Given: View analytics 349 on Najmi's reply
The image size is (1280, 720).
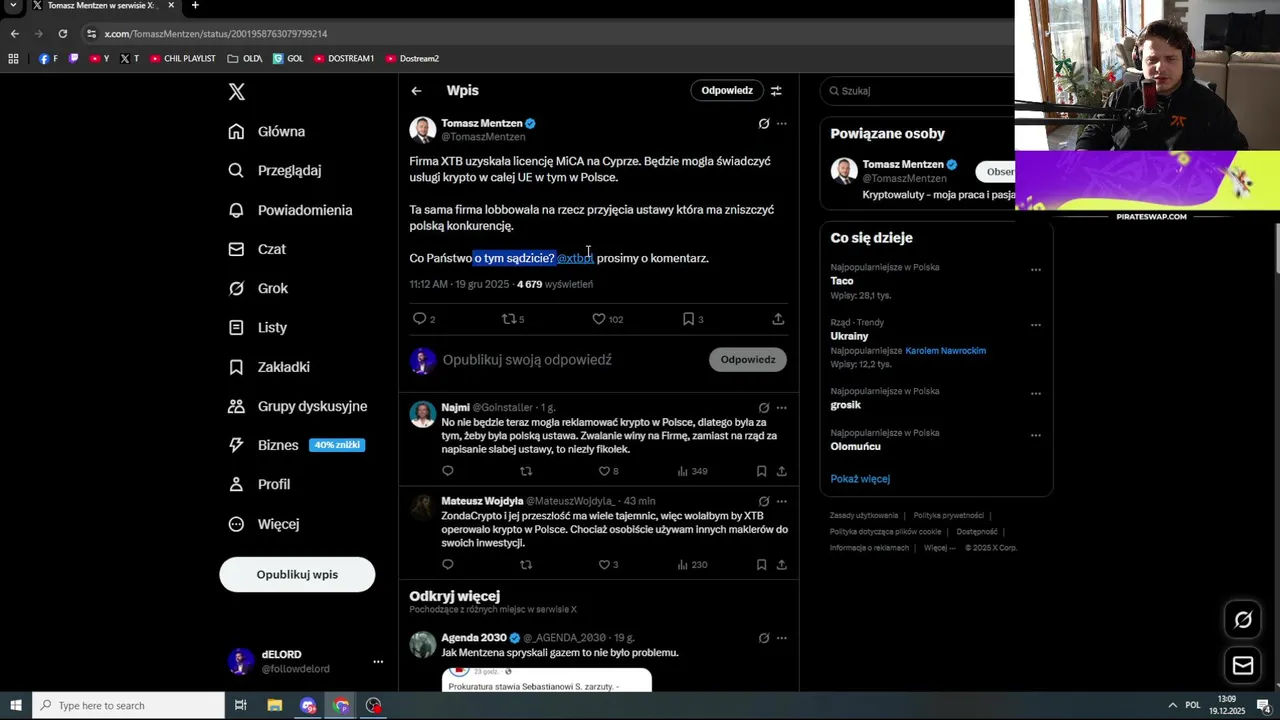Looking at the screenshot, I should point(692,471).
